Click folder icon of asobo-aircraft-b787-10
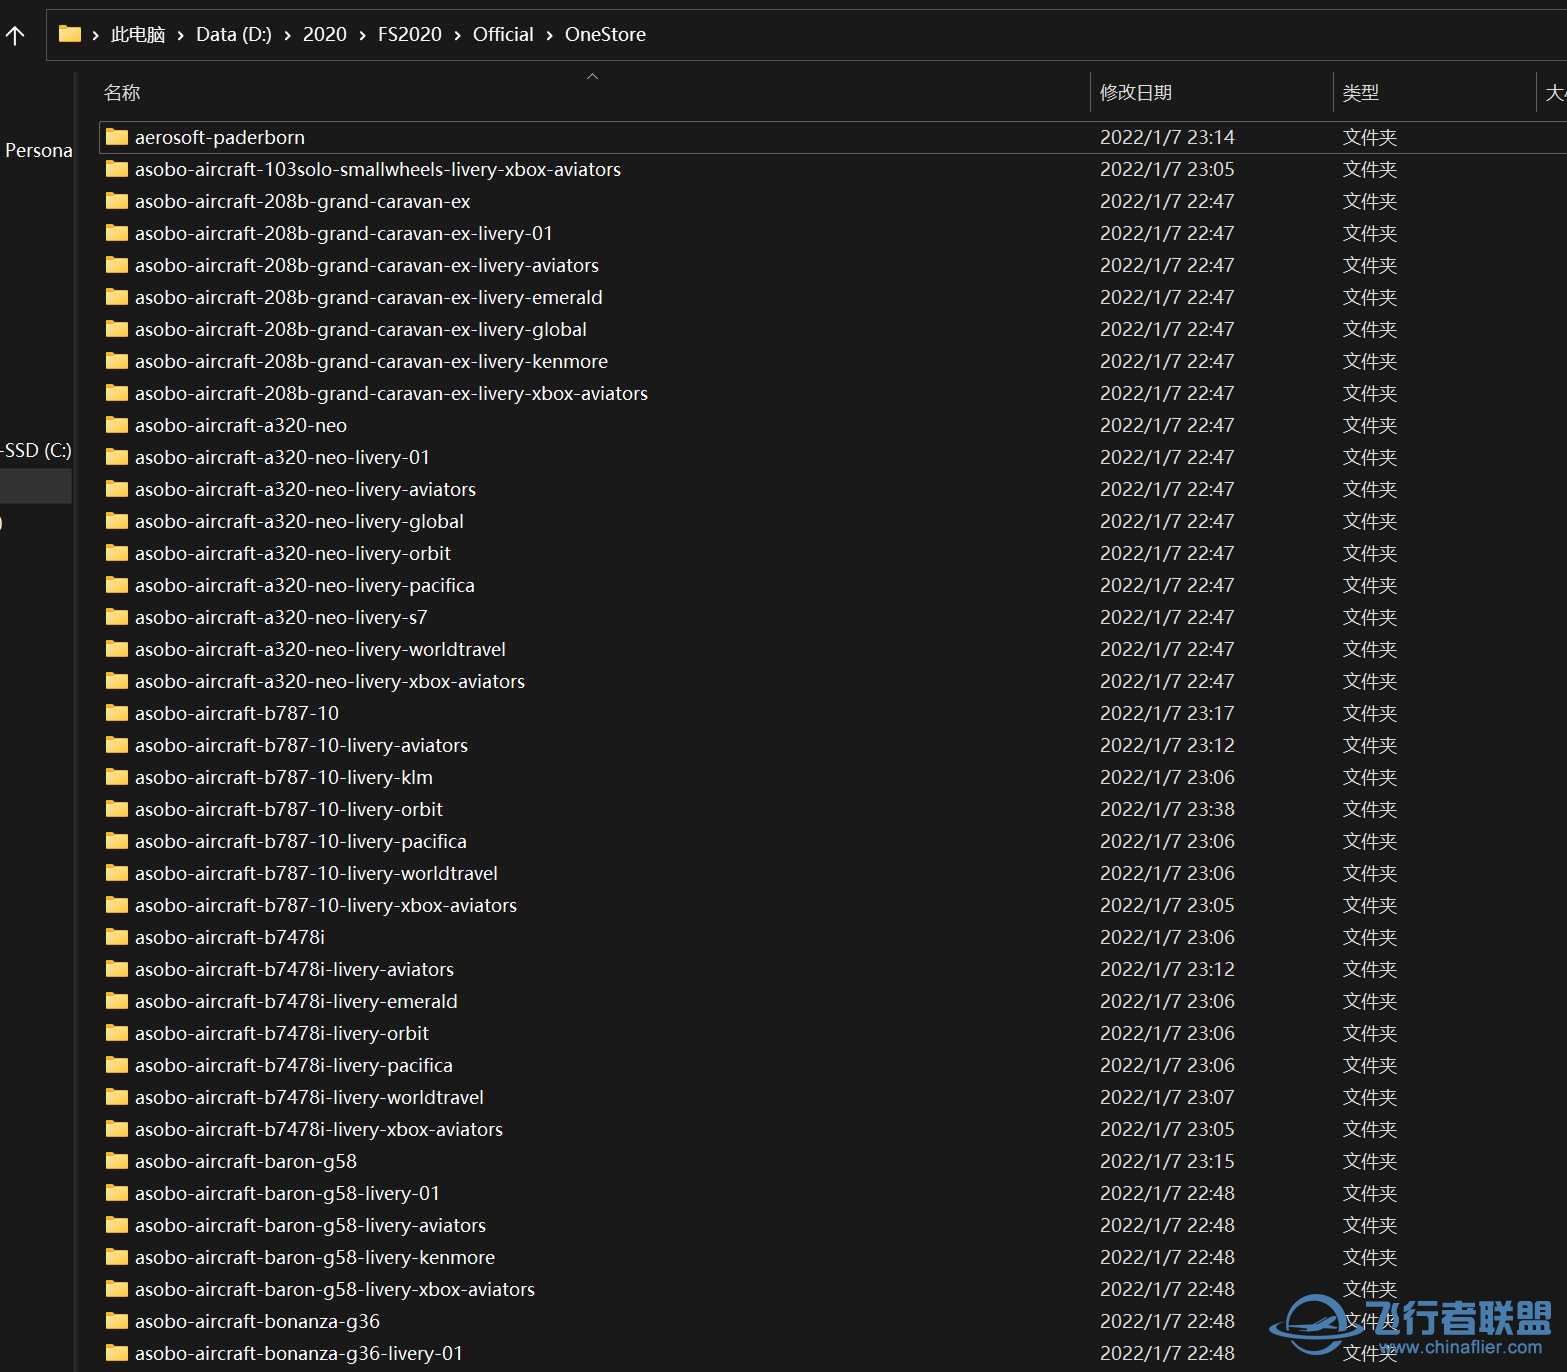The image size is (1567, 1372). pos(117,713)
